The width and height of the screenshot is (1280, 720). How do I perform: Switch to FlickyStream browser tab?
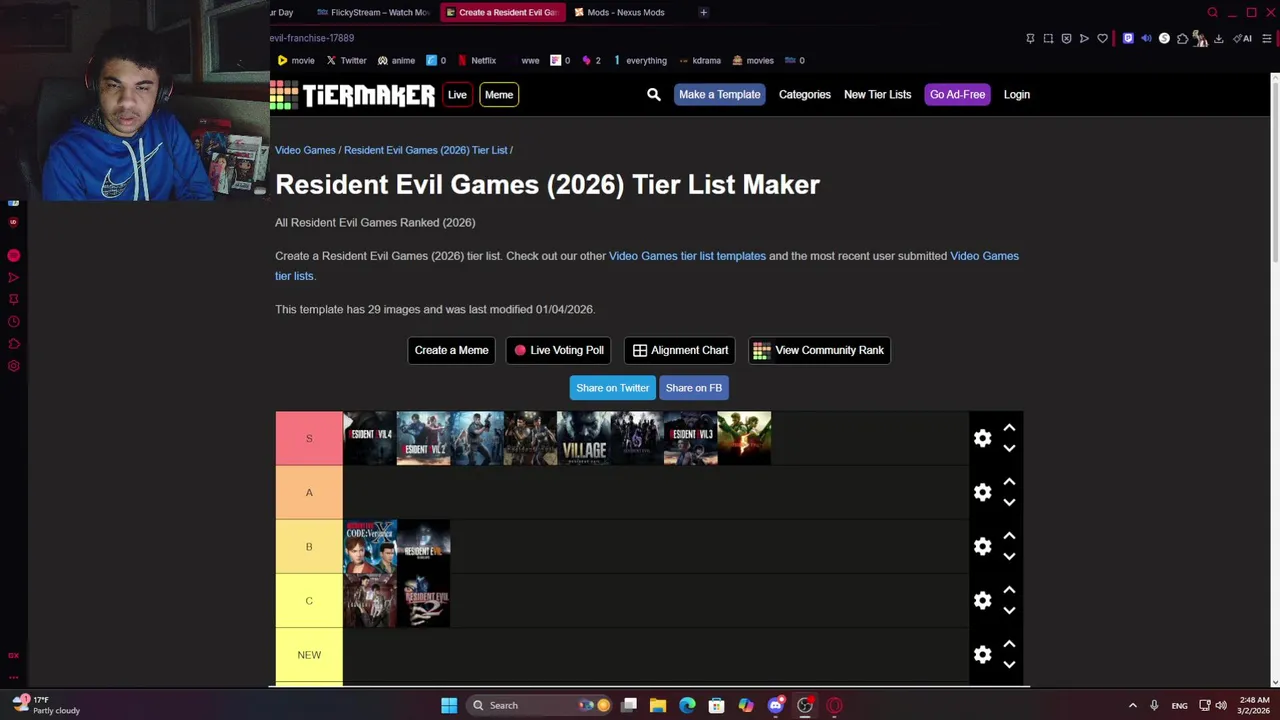point(372,12)
